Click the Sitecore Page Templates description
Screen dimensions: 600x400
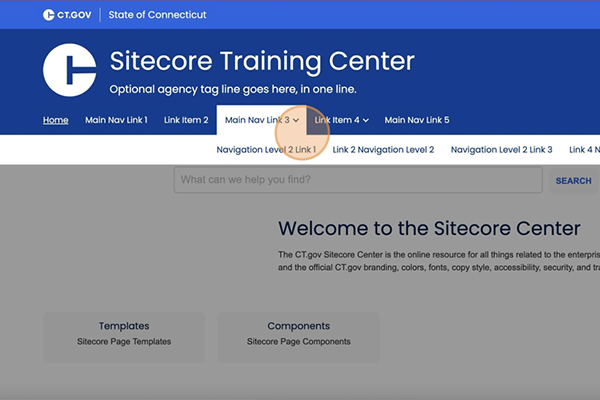coord(124,342)
